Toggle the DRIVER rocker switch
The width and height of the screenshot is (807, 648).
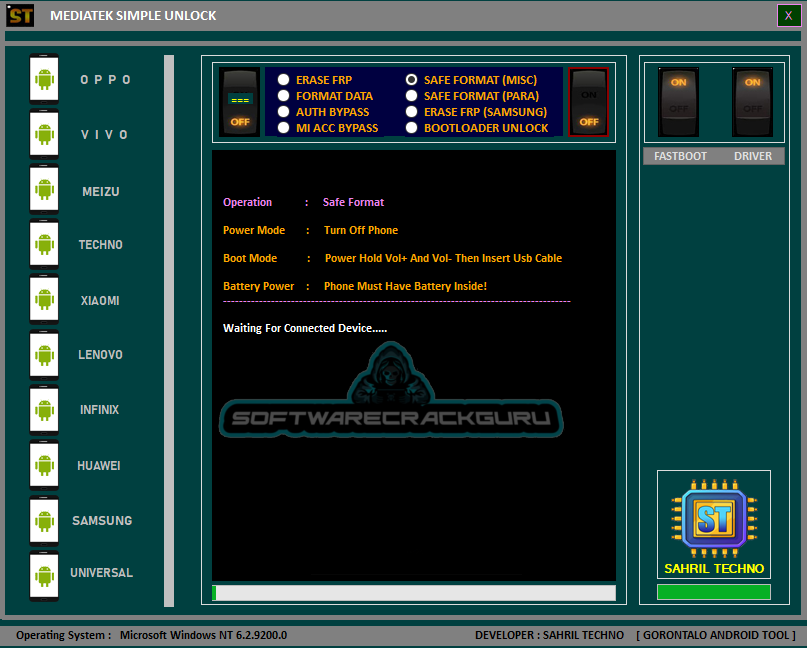pos(752,102)
